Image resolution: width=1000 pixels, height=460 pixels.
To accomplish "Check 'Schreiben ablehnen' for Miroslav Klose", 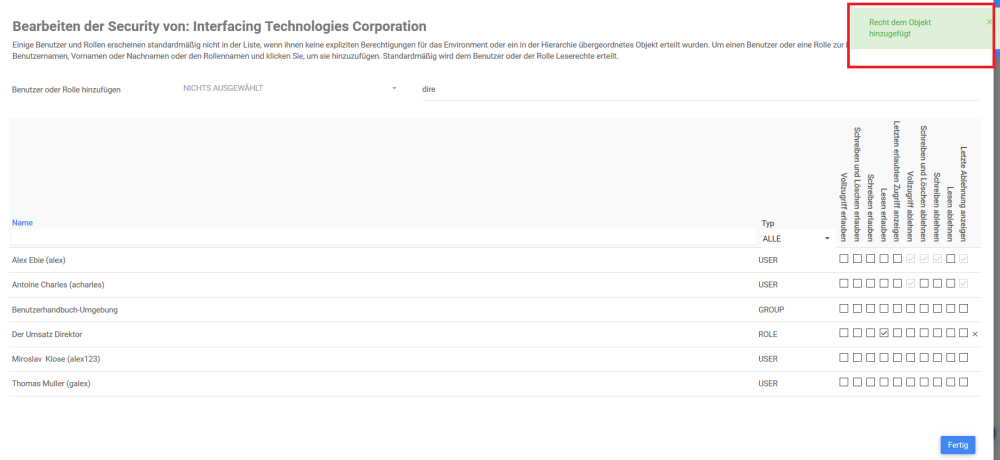I will tap(938, 357).
